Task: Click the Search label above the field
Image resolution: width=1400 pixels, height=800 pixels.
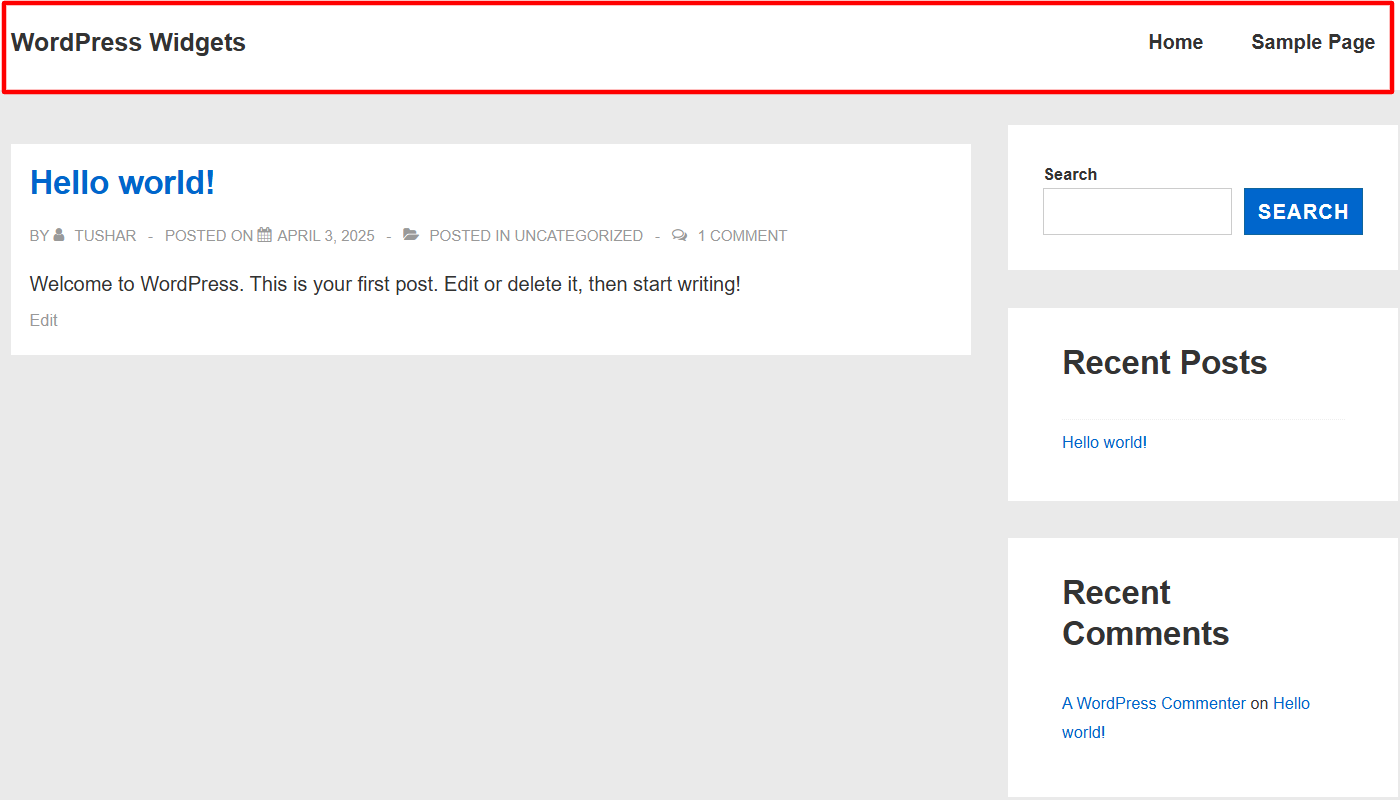Action: 1070,174
